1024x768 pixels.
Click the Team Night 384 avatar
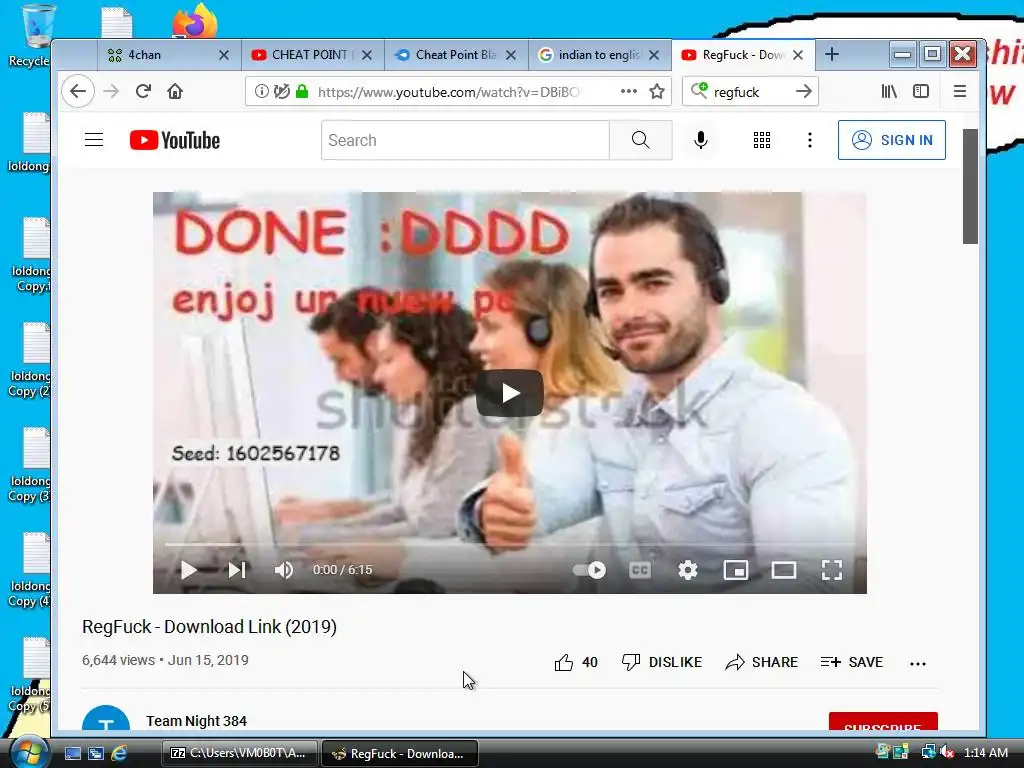[x=106, y=718]
